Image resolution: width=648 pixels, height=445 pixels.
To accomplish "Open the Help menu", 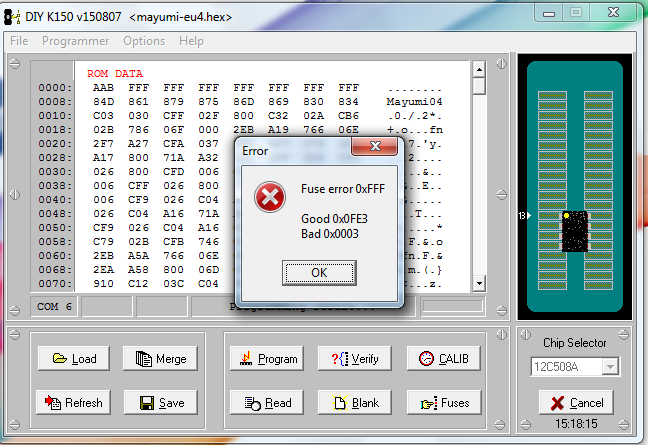I will point(191,41).
